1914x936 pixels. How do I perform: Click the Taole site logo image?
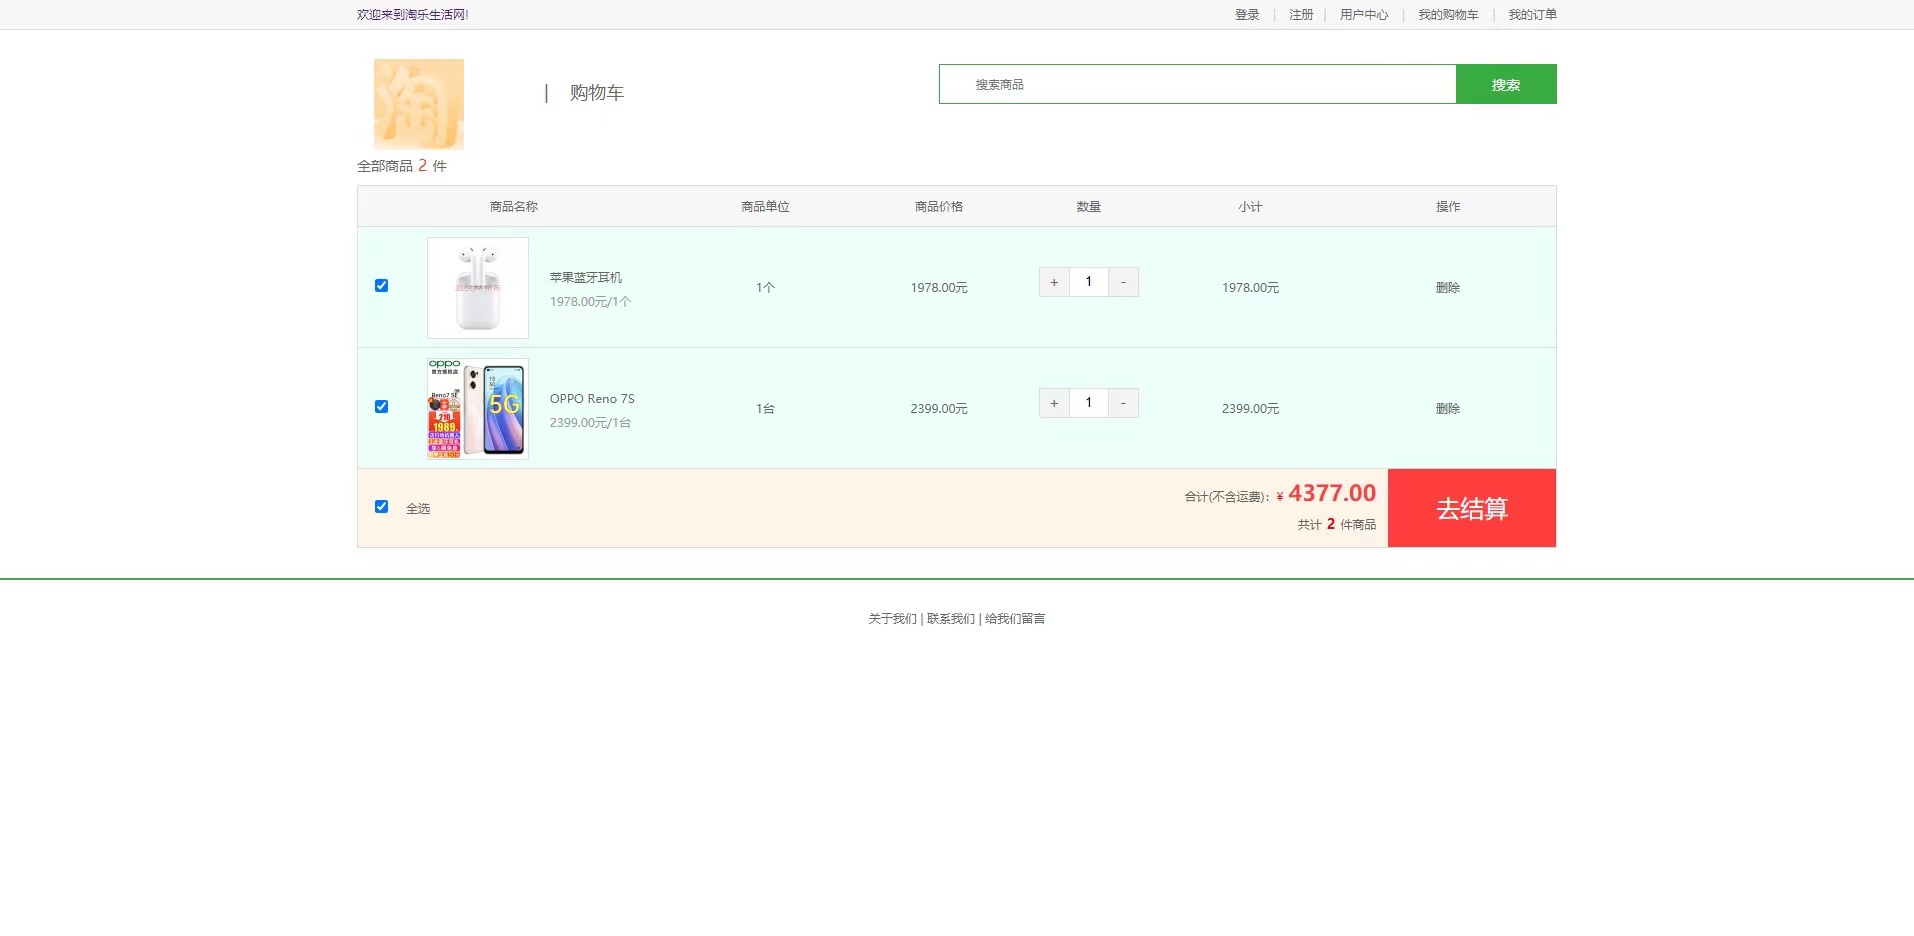(419, 104)
